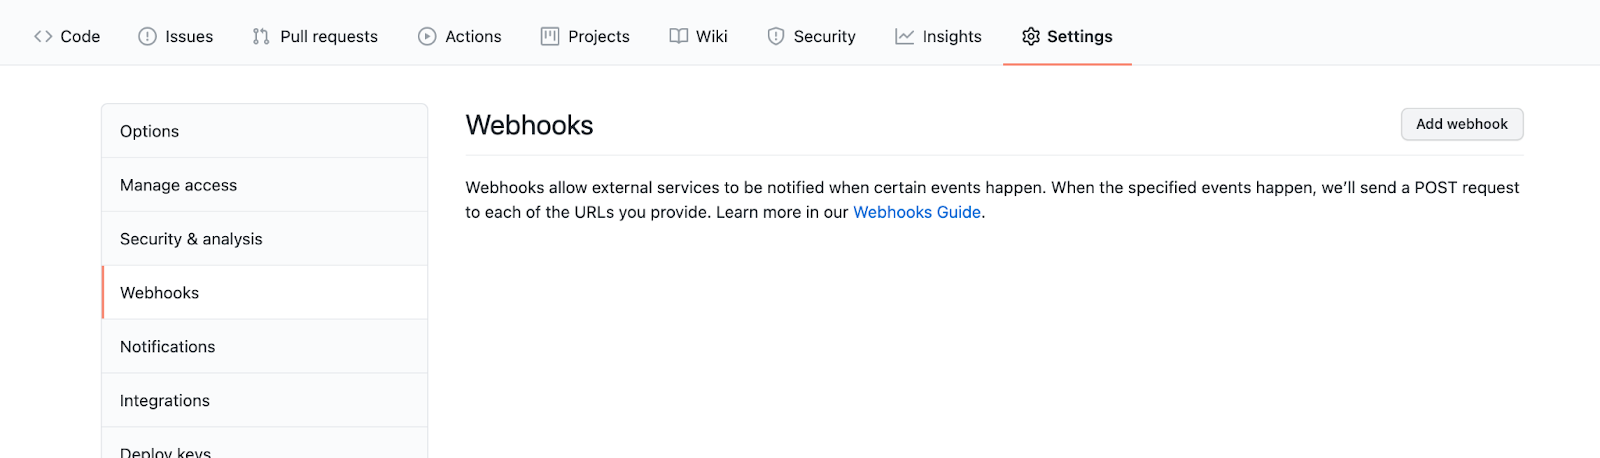Switch to the Actions tab

click(473, 37)
